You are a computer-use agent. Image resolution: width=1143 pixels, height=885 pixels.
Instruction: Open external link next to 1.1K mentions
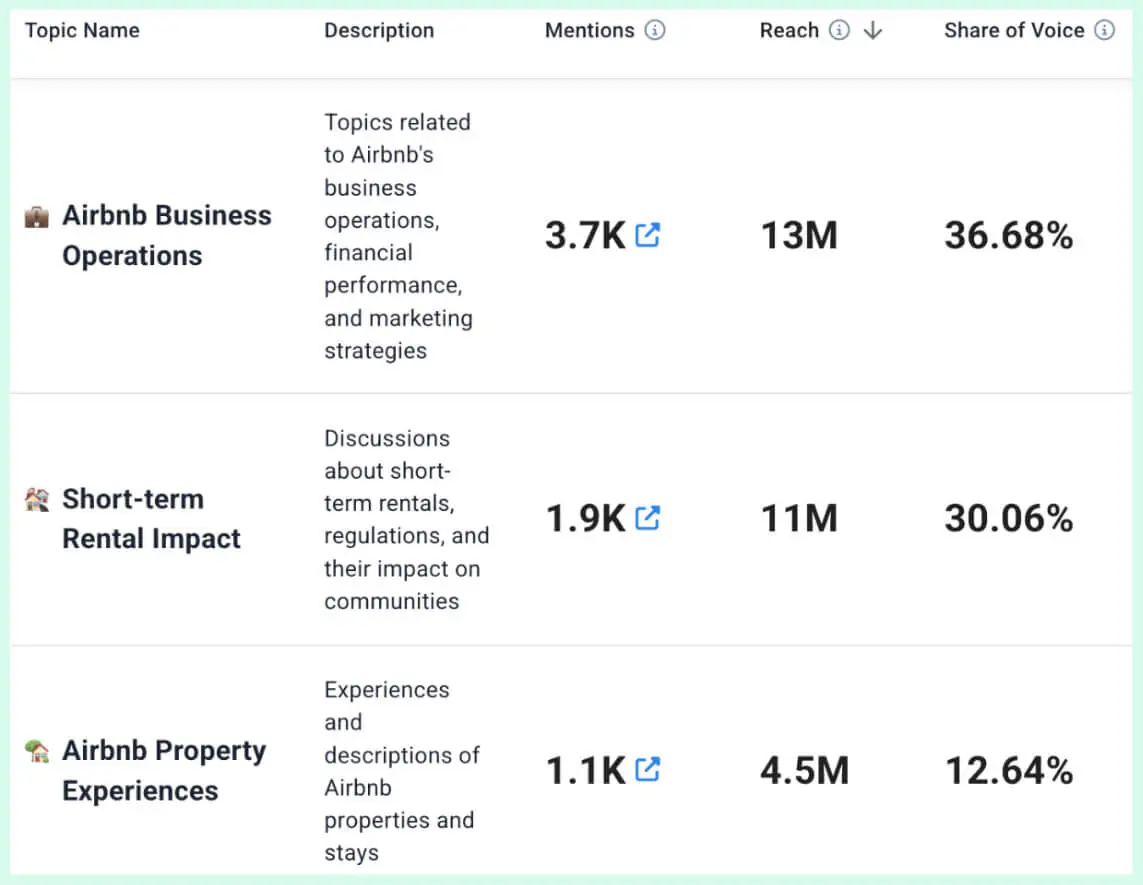(x=648, y=770)
